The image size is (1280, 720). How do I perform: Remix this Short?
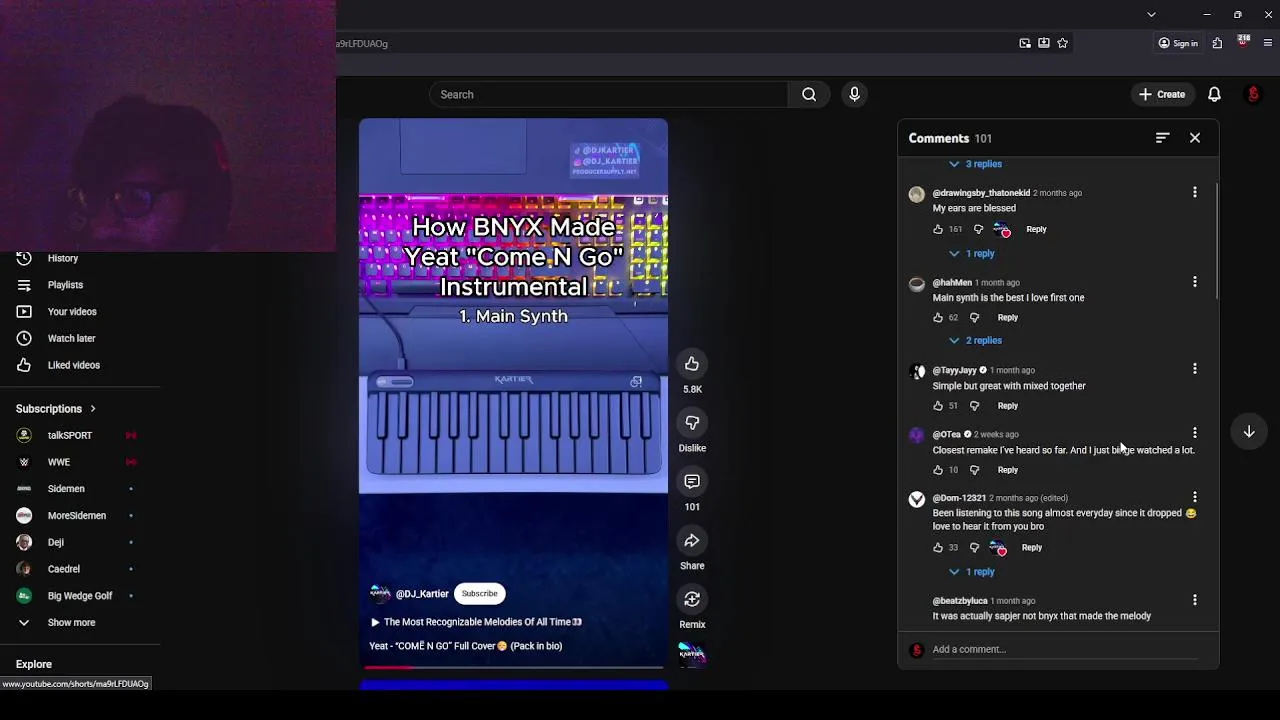click(692, 599)
